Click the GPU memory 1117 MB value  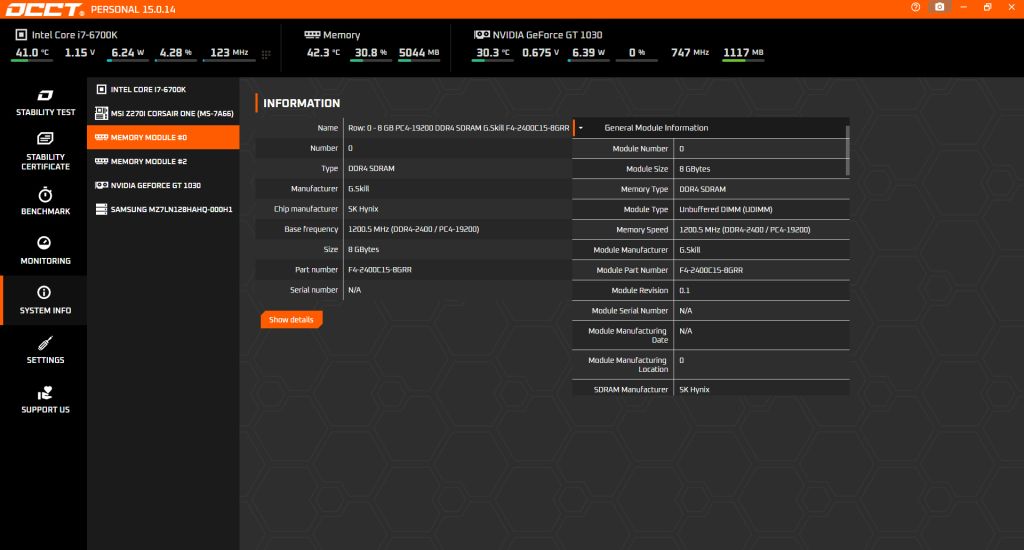coord(743,53)
